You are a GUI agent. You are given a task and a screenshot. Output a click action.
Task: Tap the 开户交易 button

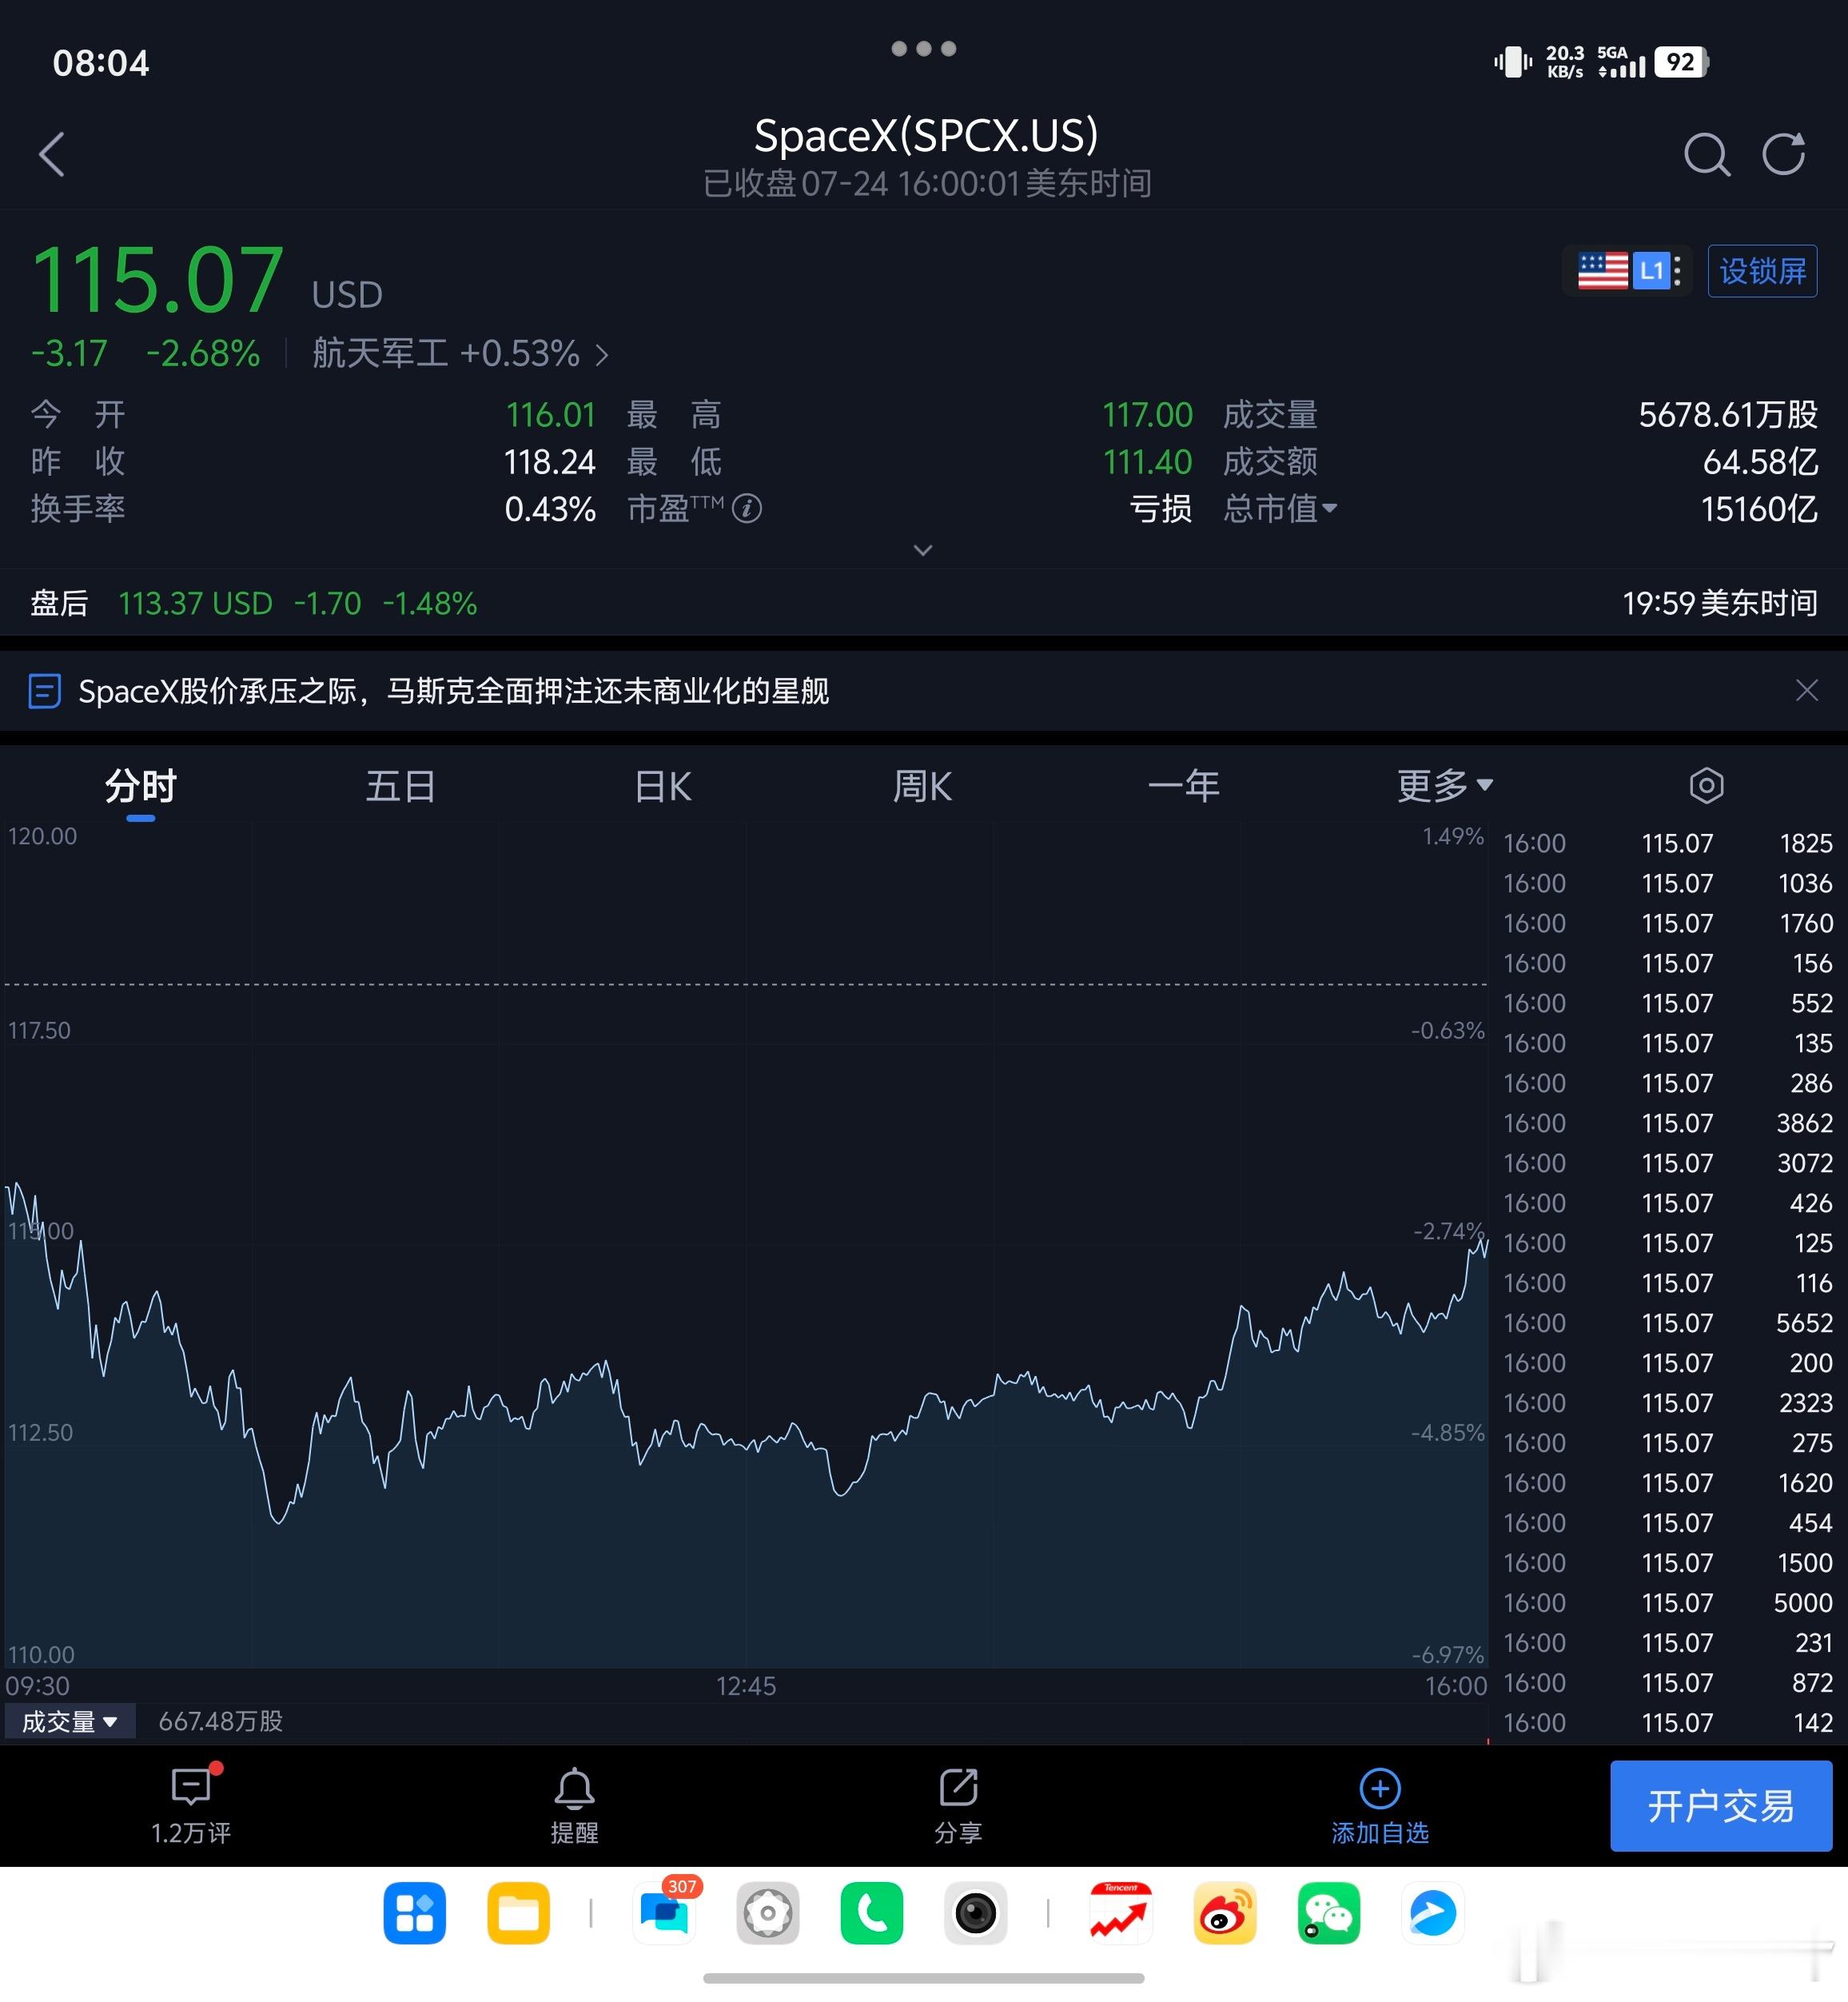(x=1721, y=1805)
